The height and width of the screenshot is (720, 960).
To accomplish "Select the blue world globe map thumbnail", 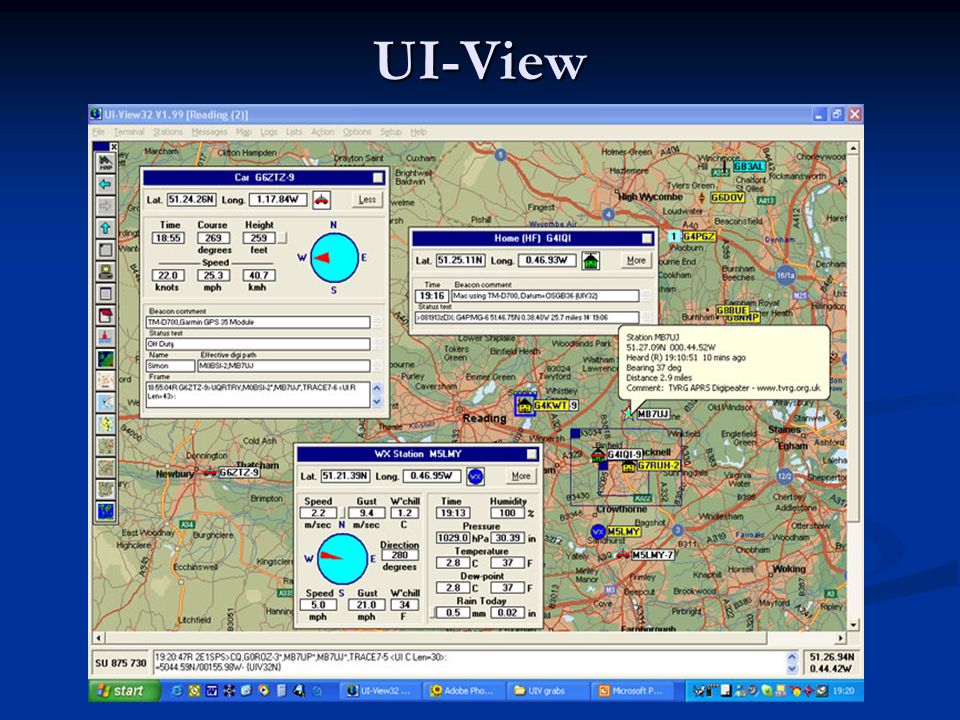I will (x=105, y=511).
